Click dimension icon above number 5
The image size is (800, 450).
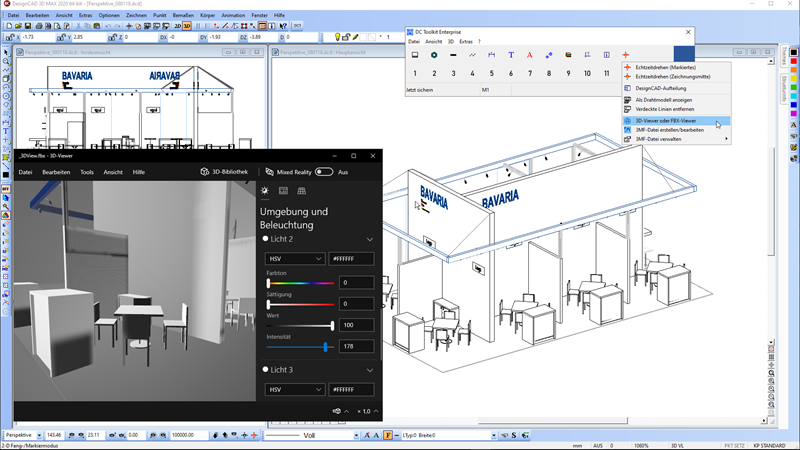point(492,55)
